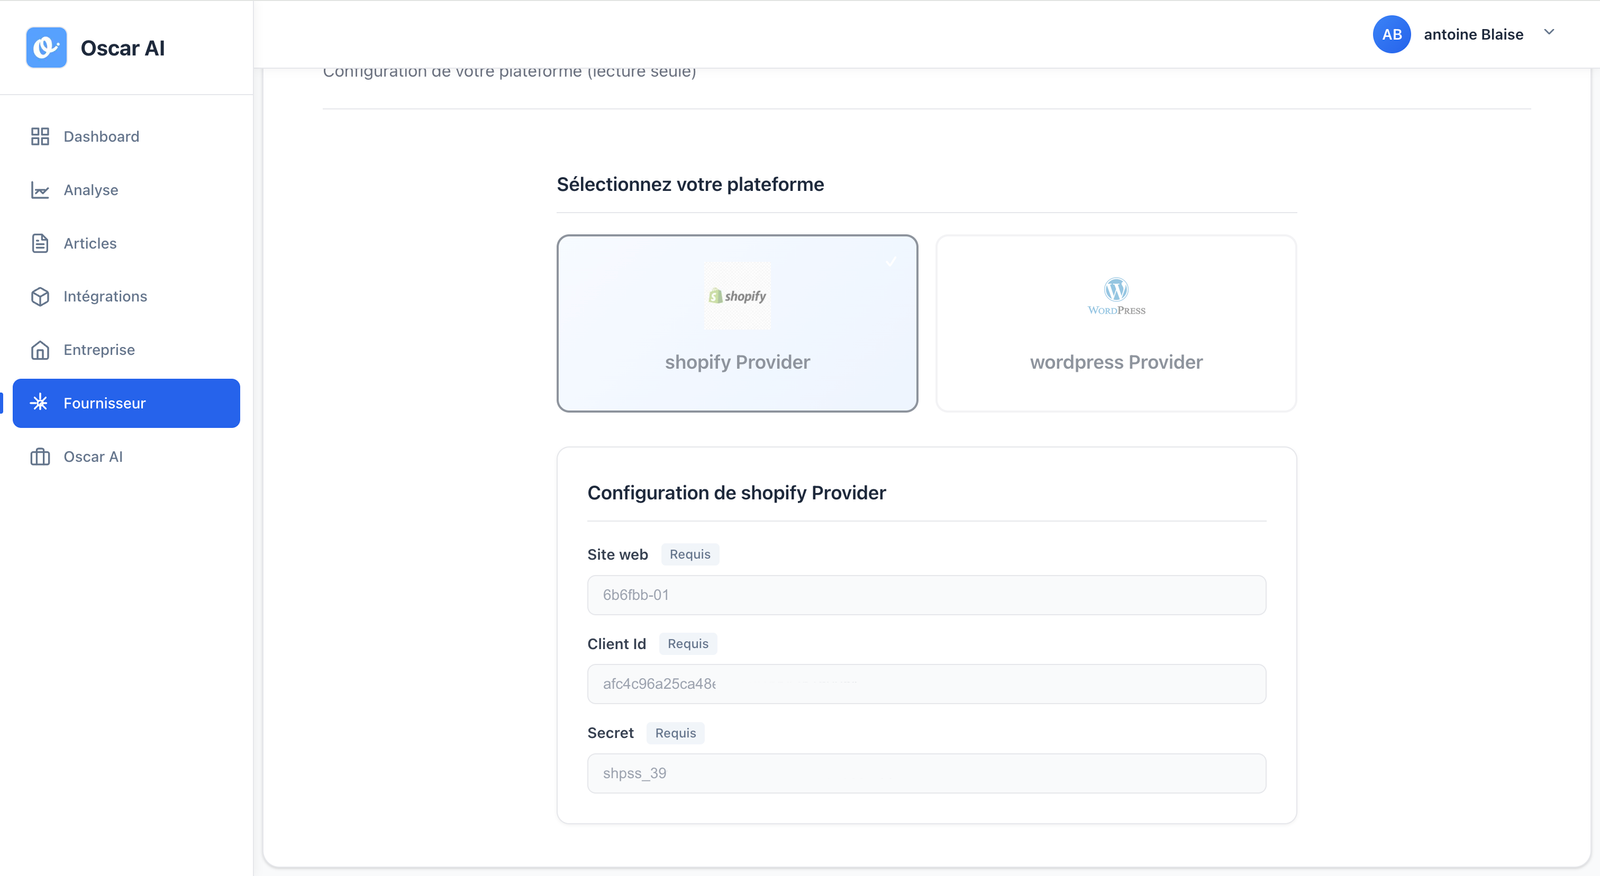This screenshot has width=1600, height=876.
Task: Open the Intégrations menu item
Action: pyautogui.click(x=105, y=297)
